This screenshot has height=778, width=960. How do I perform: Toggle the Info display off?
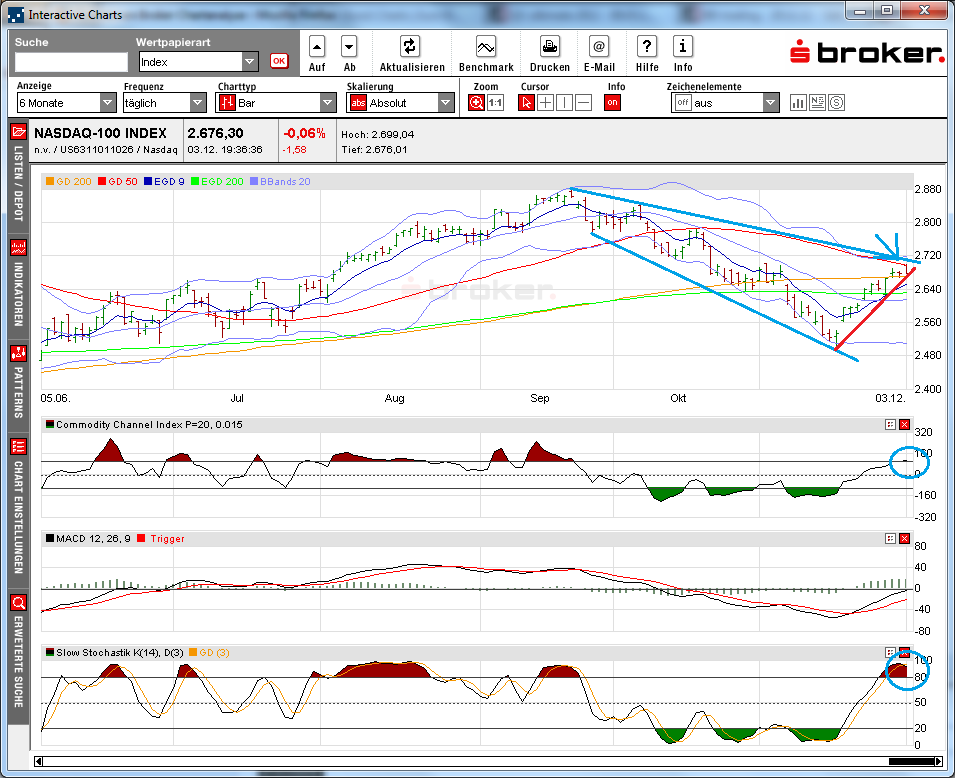pos(612,101)
